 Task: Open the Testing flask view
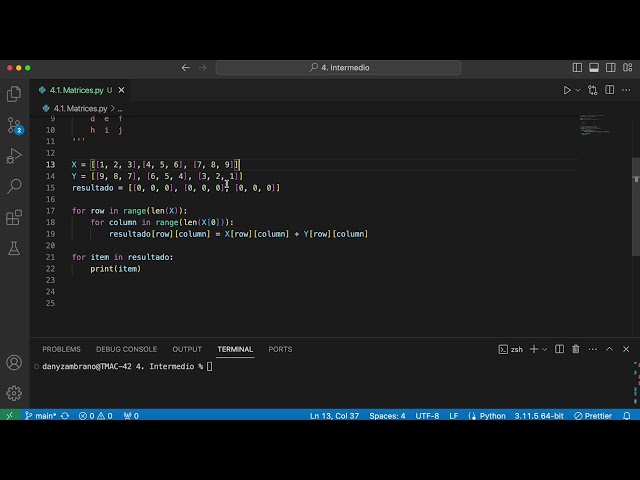click(14, 248)
